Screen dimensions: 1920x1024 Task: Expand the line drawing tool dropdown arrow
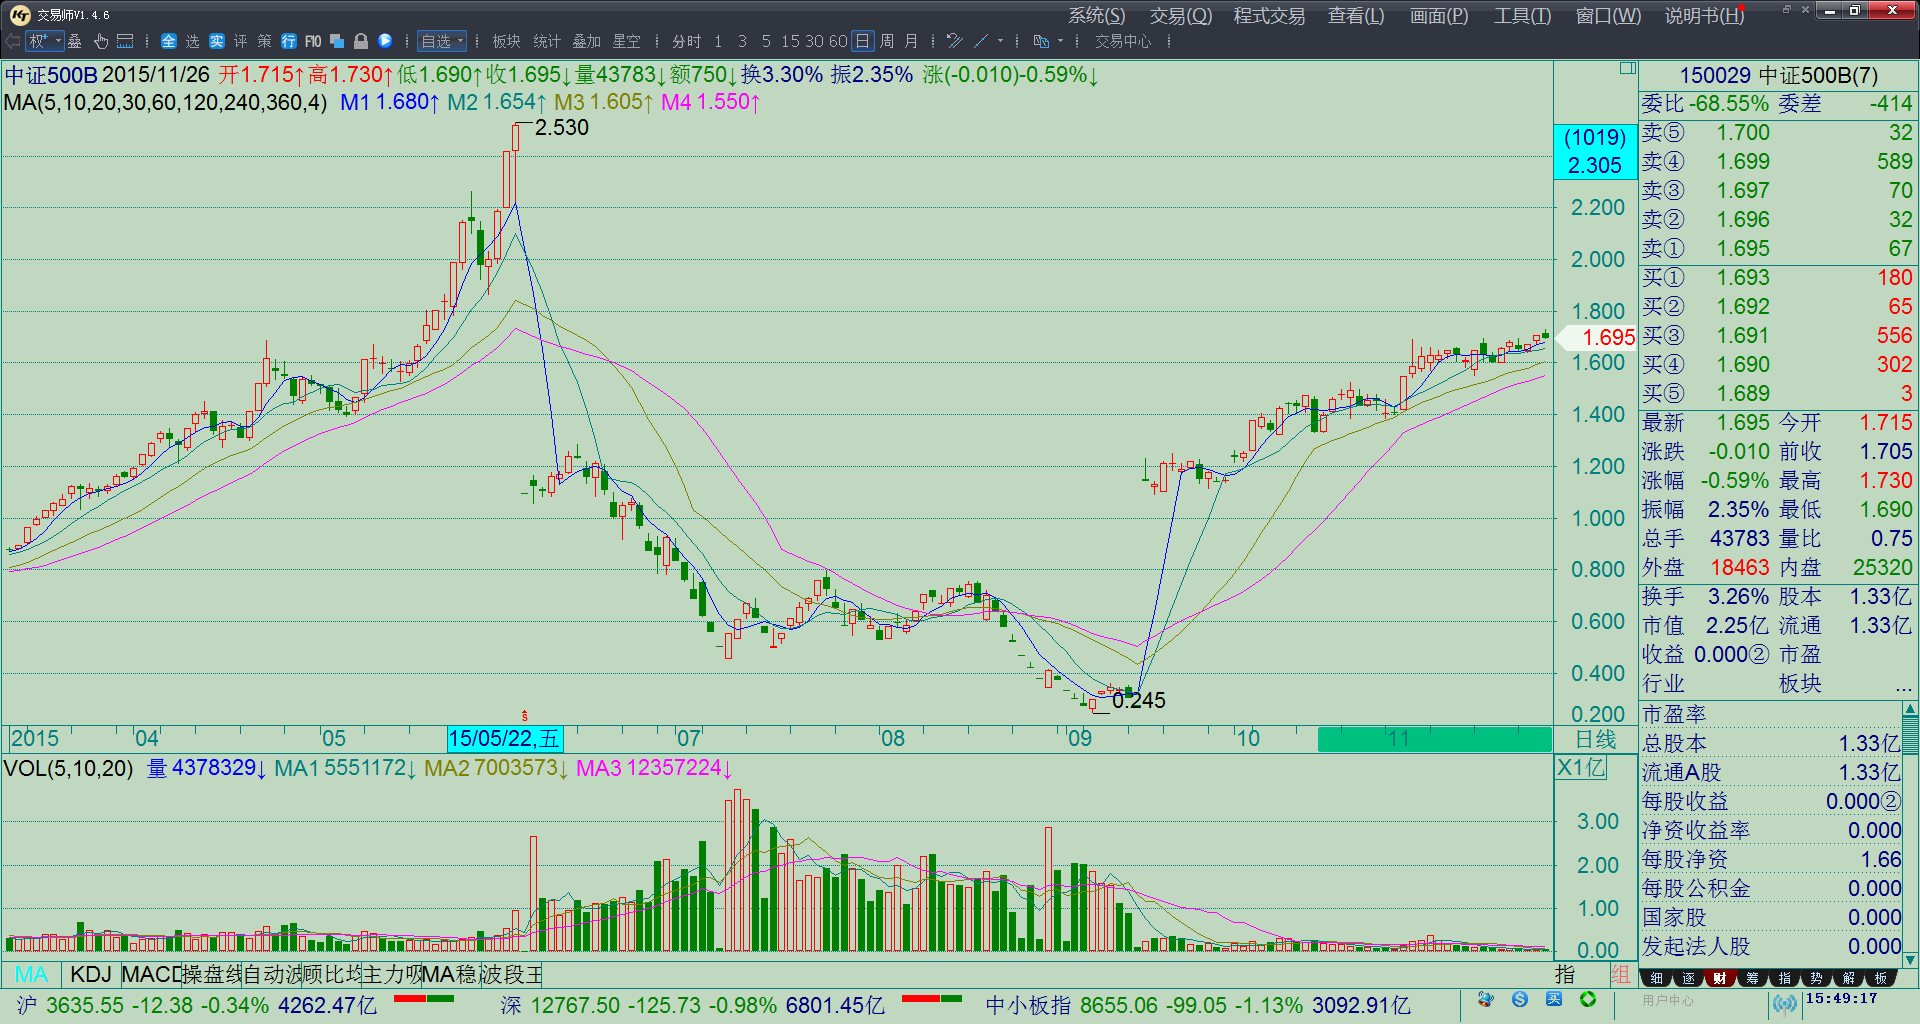(x=1001, y=41)
